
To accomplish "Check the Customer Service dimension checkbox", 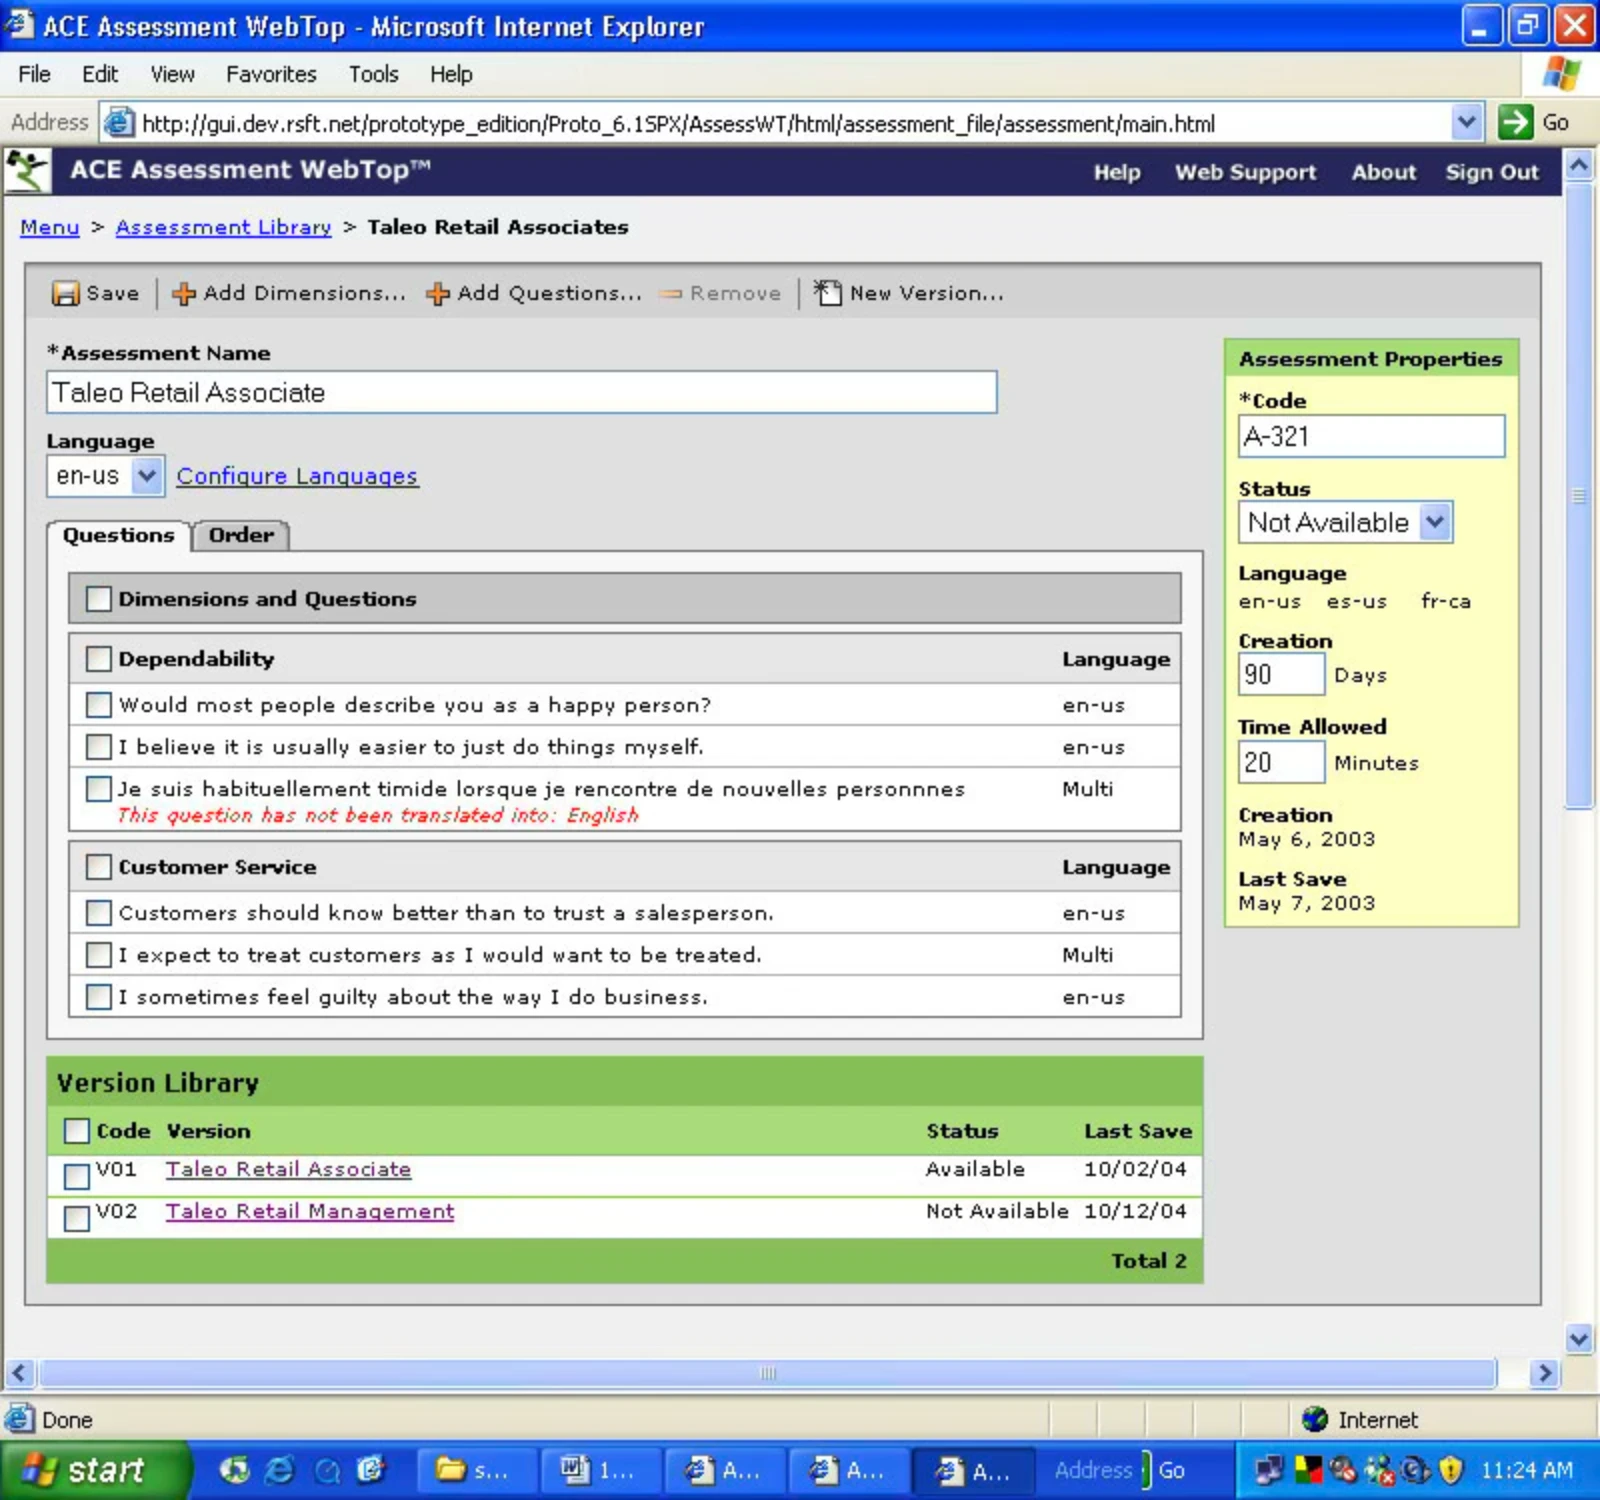I will [x=98, y=867].
